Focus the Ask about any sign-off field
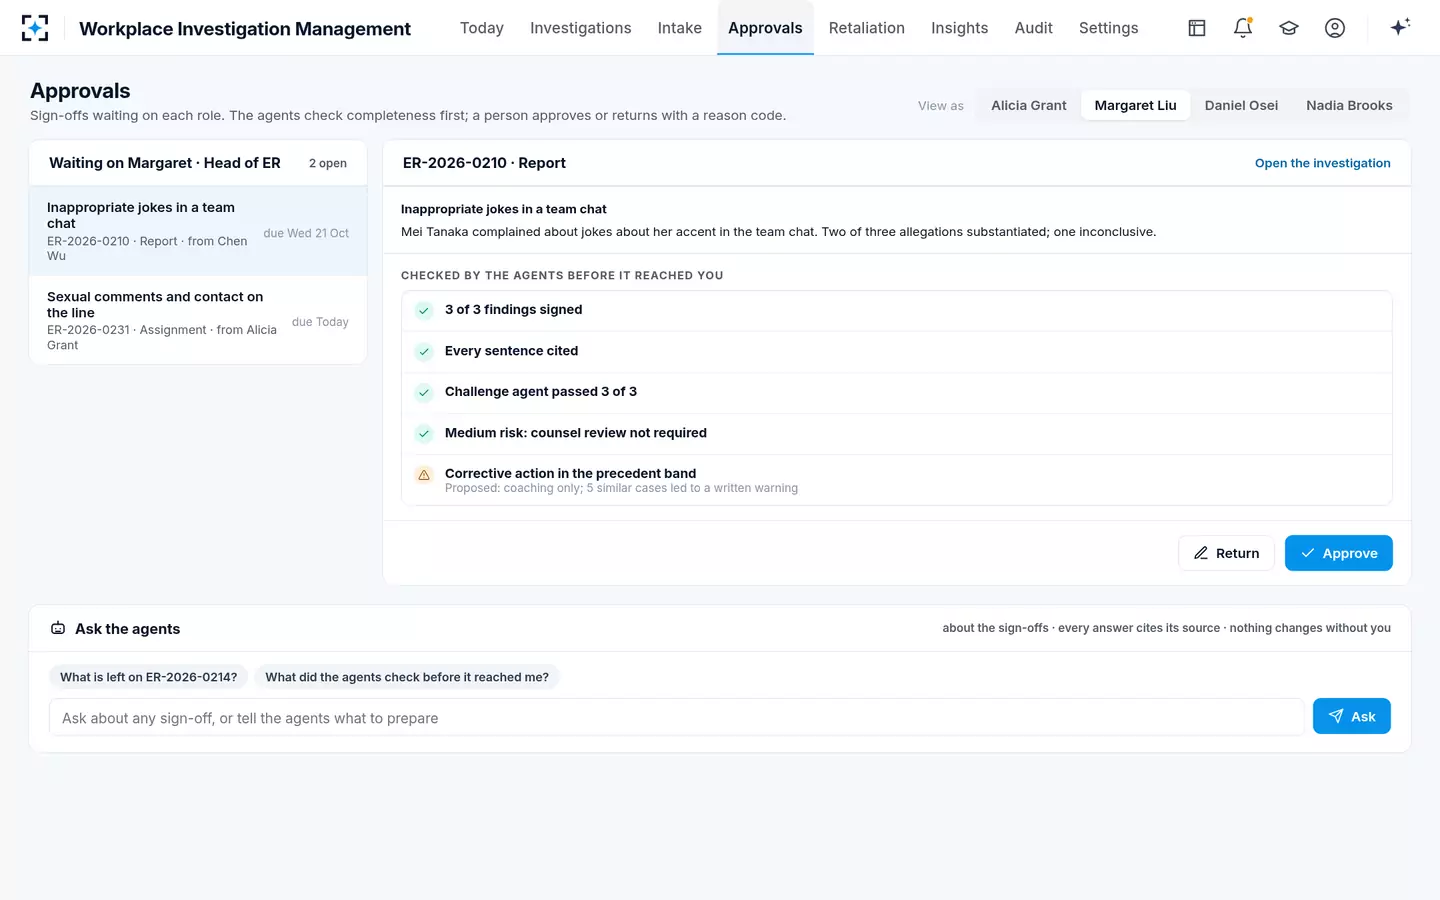1440x900 pixels. [x=677, y=717]
